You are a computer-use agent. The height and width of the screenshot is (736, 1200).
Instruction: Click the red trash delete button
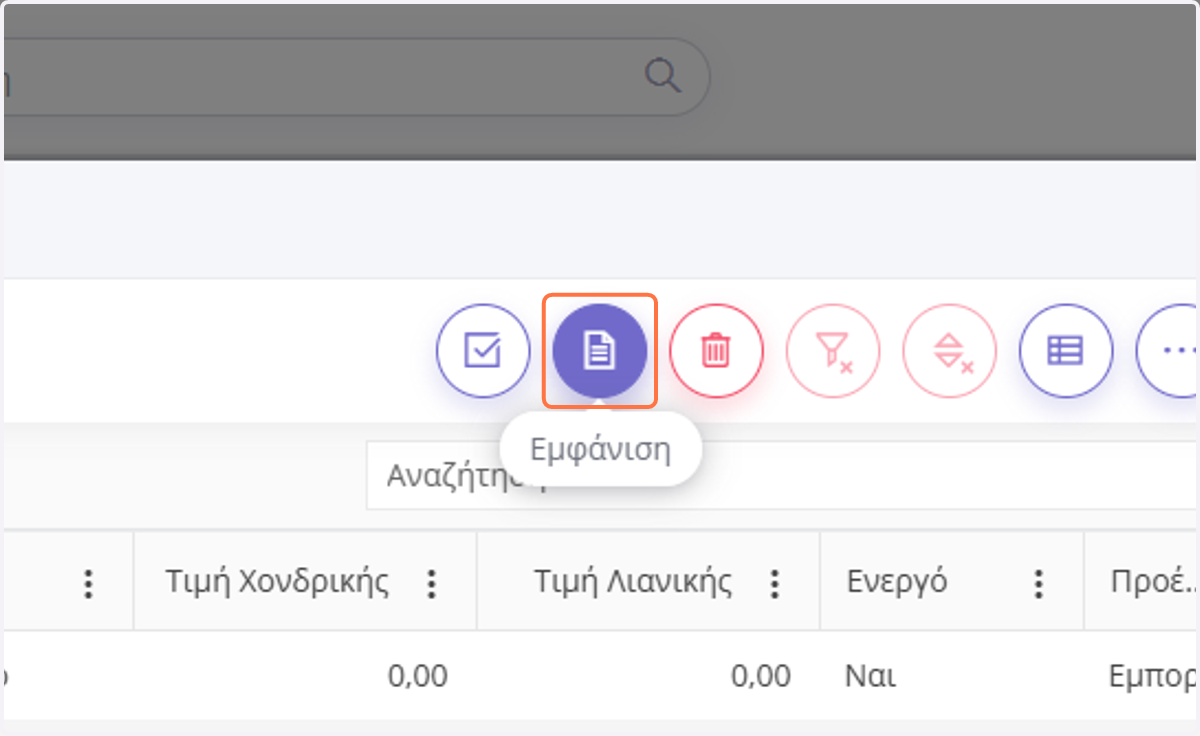[x=716, y=351]
